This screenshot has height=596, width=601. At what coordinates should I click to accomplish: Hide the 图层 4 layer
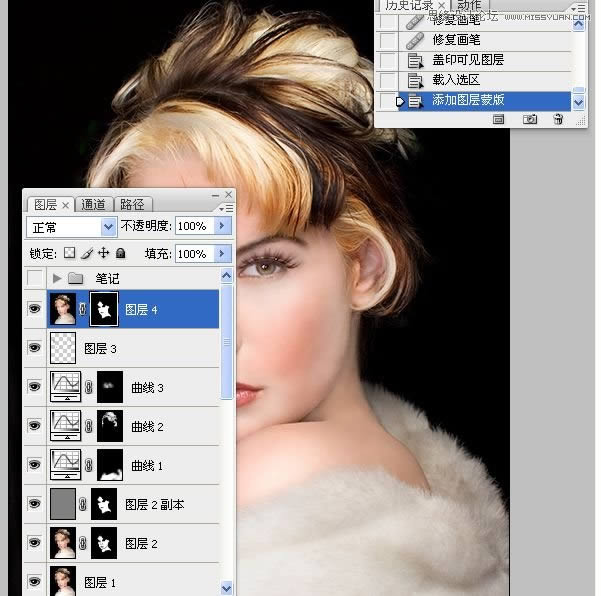35,310
